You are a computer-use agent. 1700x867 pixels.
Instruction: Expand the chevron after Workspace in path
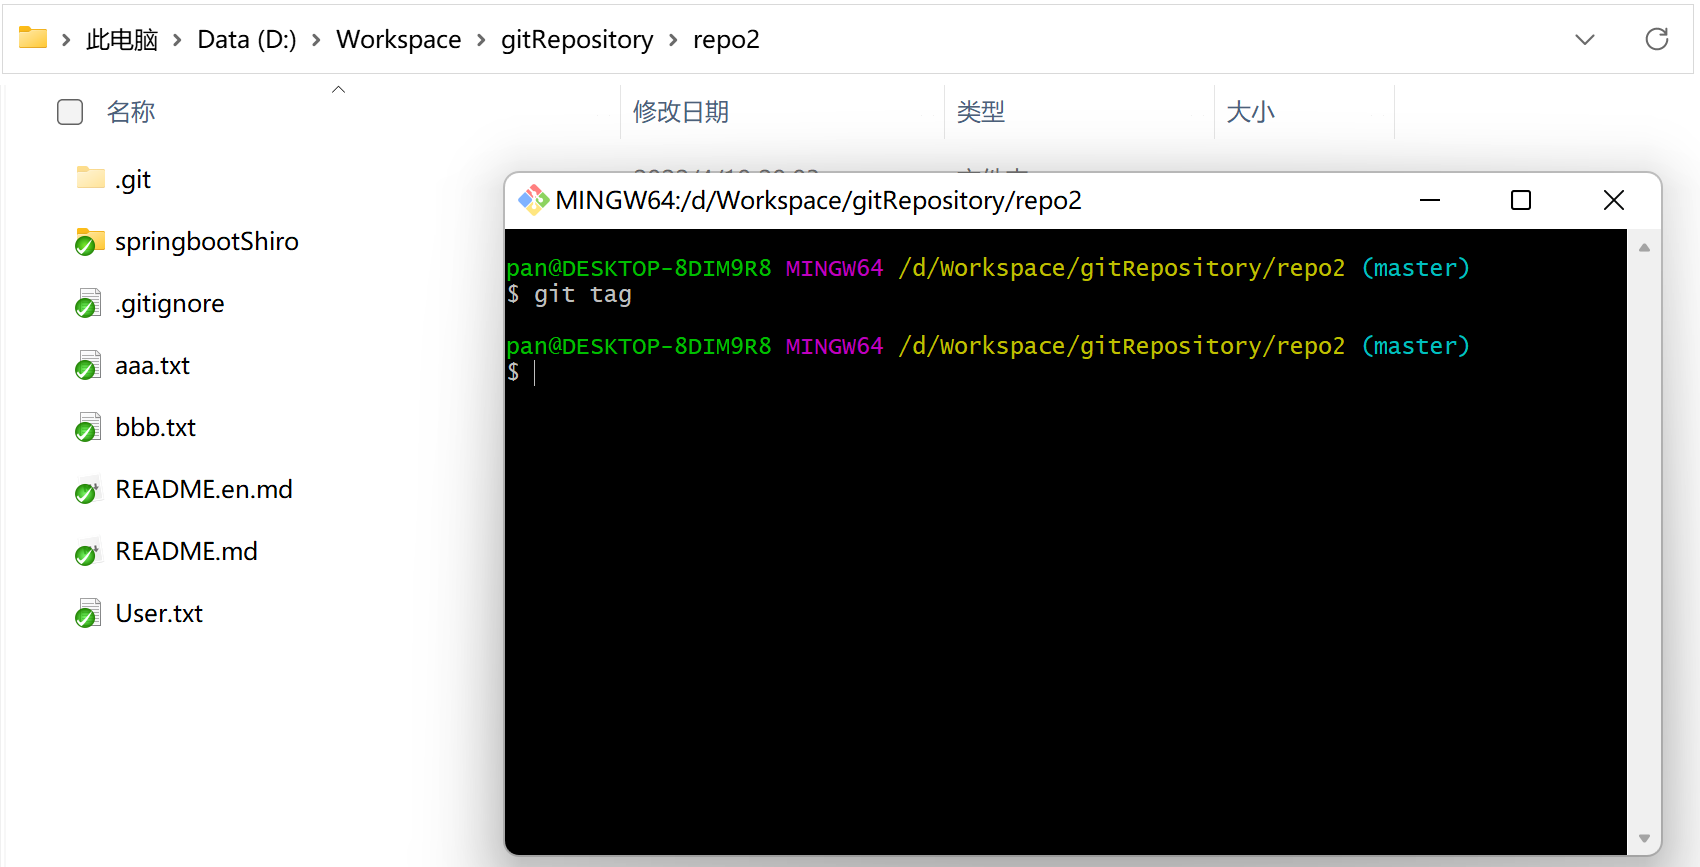click(481, 40)
